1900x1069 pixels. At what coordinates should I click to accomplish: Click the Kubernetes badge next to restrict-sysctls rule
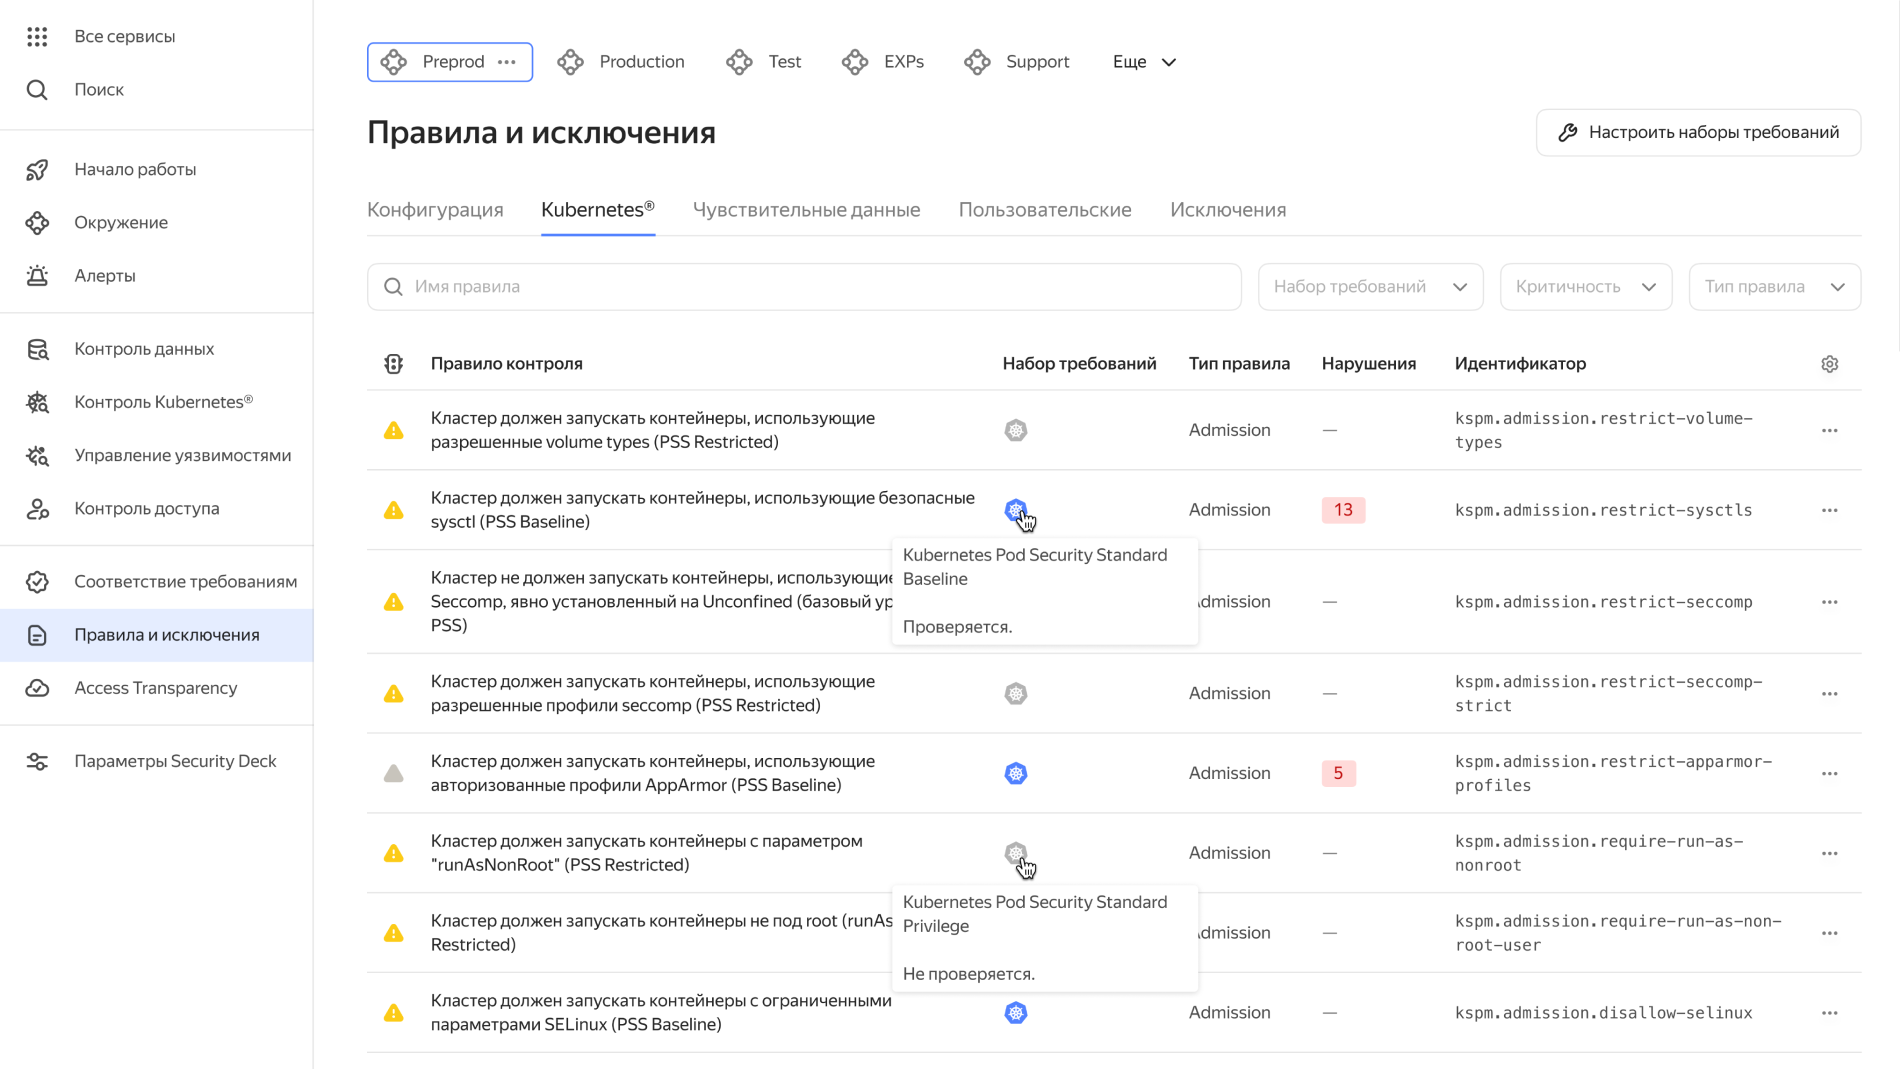(1016, 510)
